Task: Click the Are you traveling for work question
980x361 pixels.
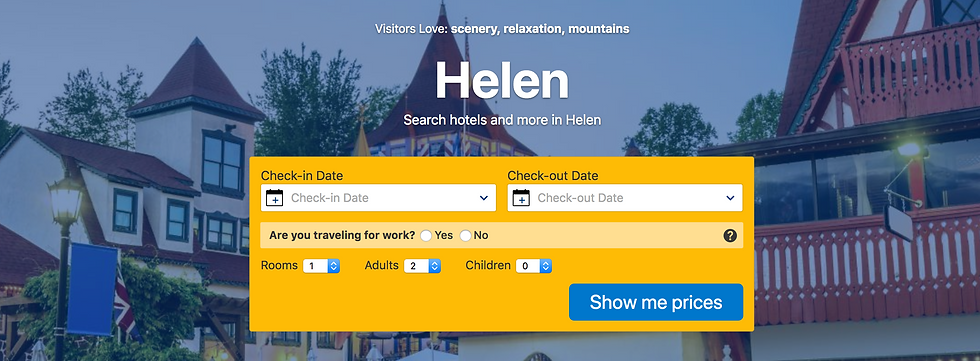Action: (342, 235)
